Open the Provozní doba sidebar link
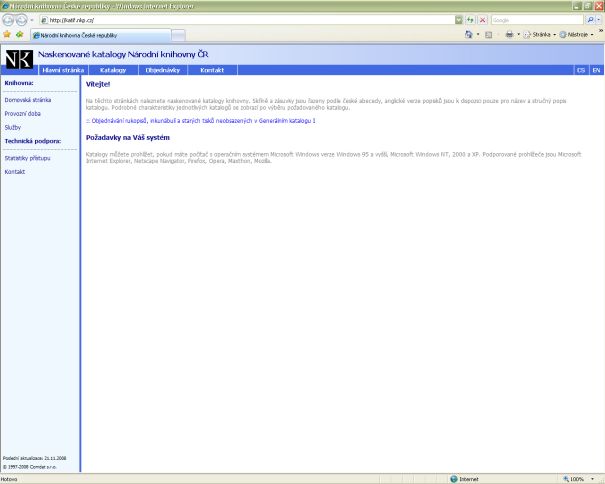The image size is (605, 484). pos(22,113)
